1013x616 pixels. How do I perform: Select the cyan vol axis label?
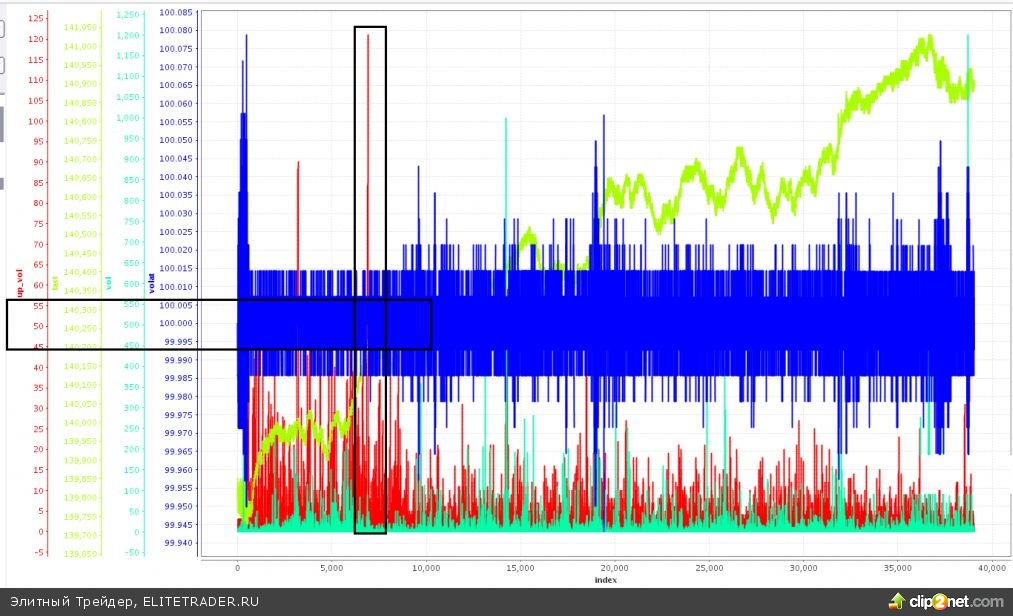pyautogui.click(x=108, y=283)
